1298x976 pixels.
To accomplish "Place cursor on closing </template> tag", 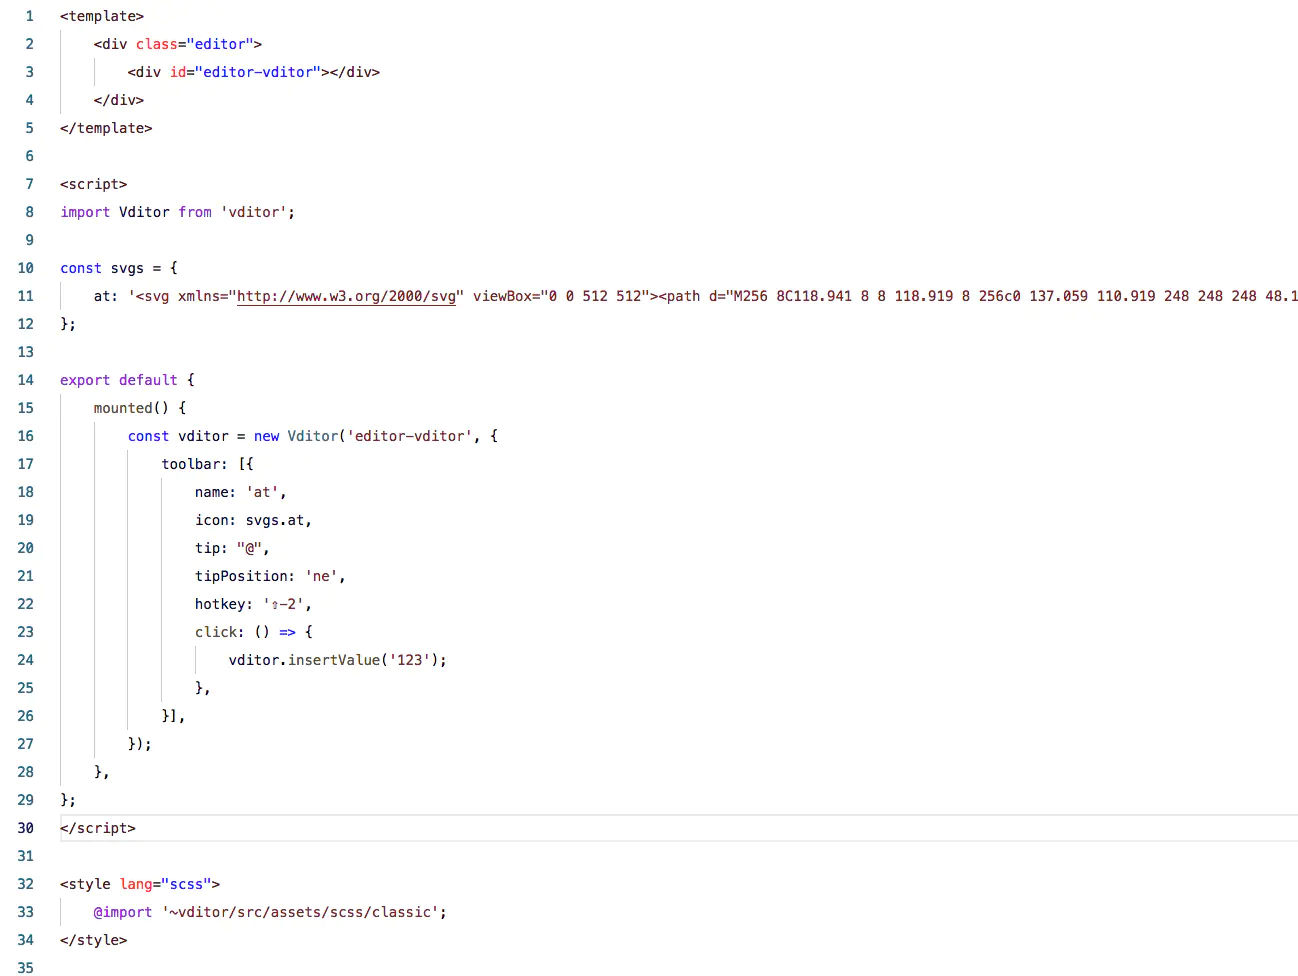I will click(106, 128).
